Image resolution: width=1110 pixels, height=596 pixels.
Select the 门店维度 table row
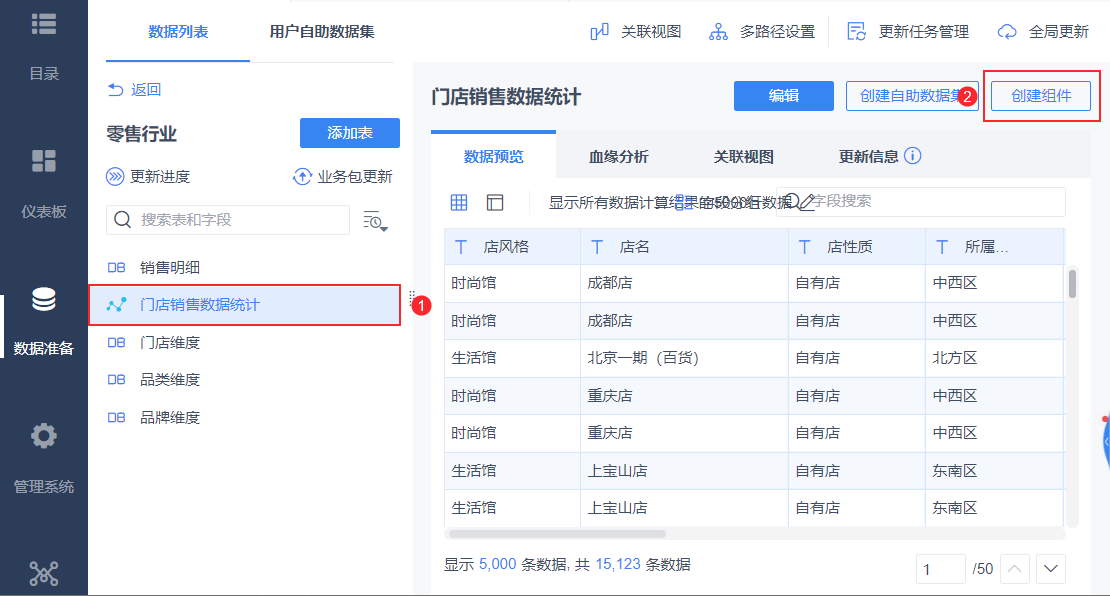(244, 343)
